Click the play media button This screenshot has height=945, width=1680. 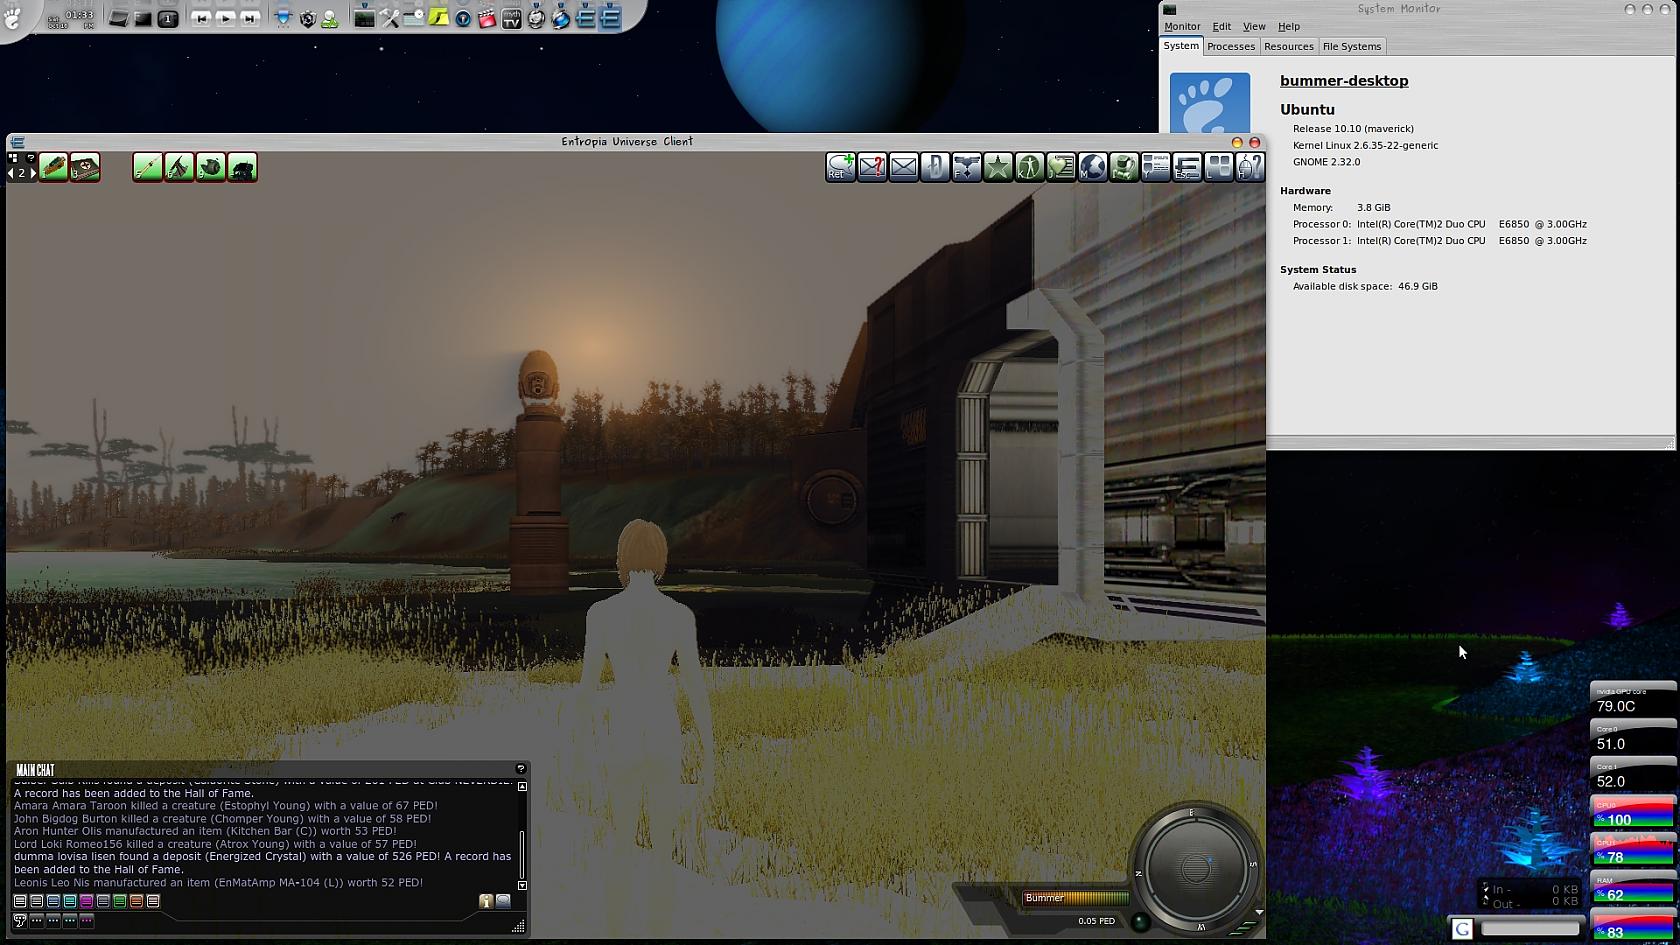[x=226, y=18]
